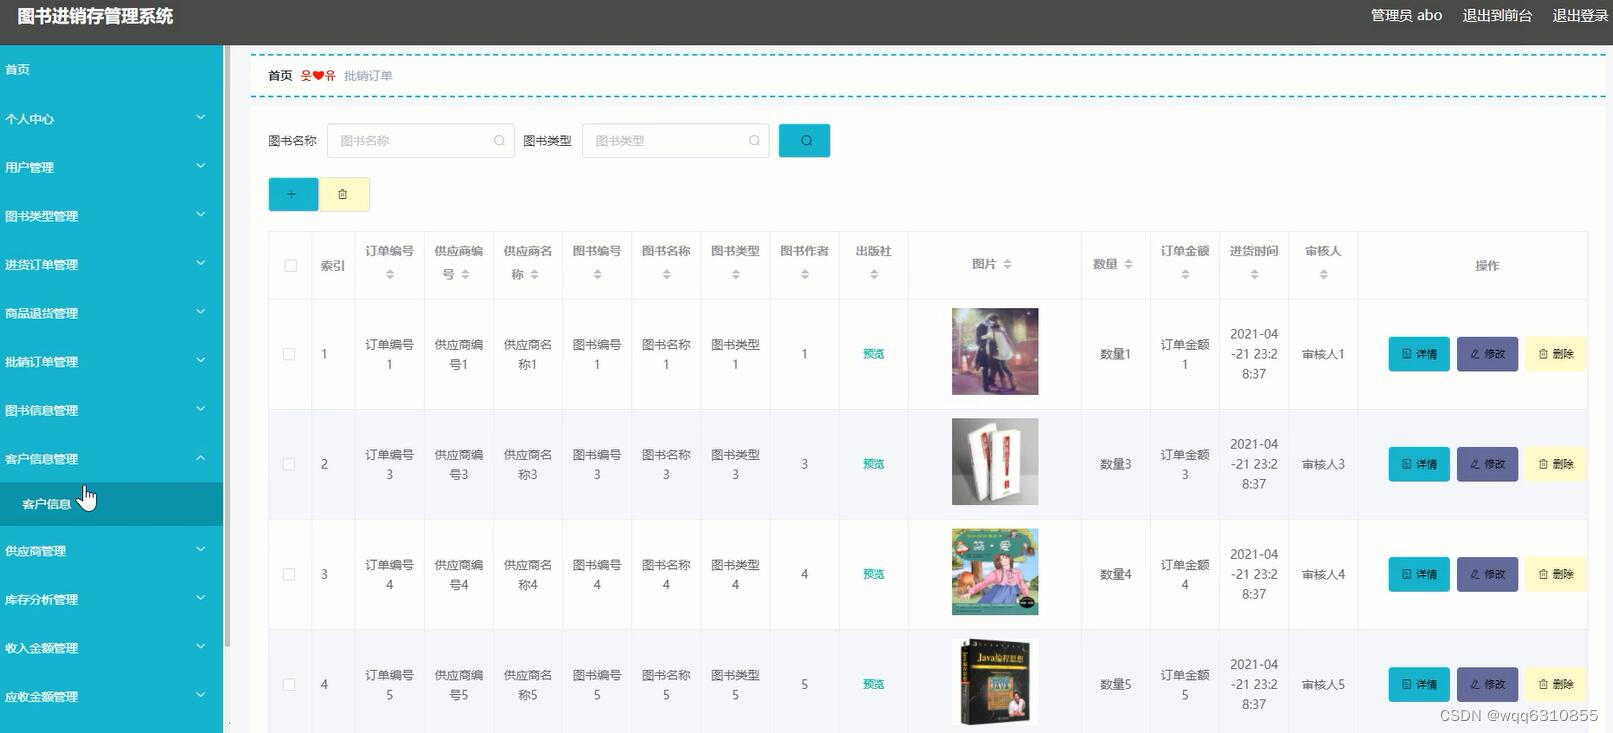Viewport: 1613px width, 733px height.
Task: Check the row 4 checkbox
Action: pyautogui.click(x=289, y=684)
